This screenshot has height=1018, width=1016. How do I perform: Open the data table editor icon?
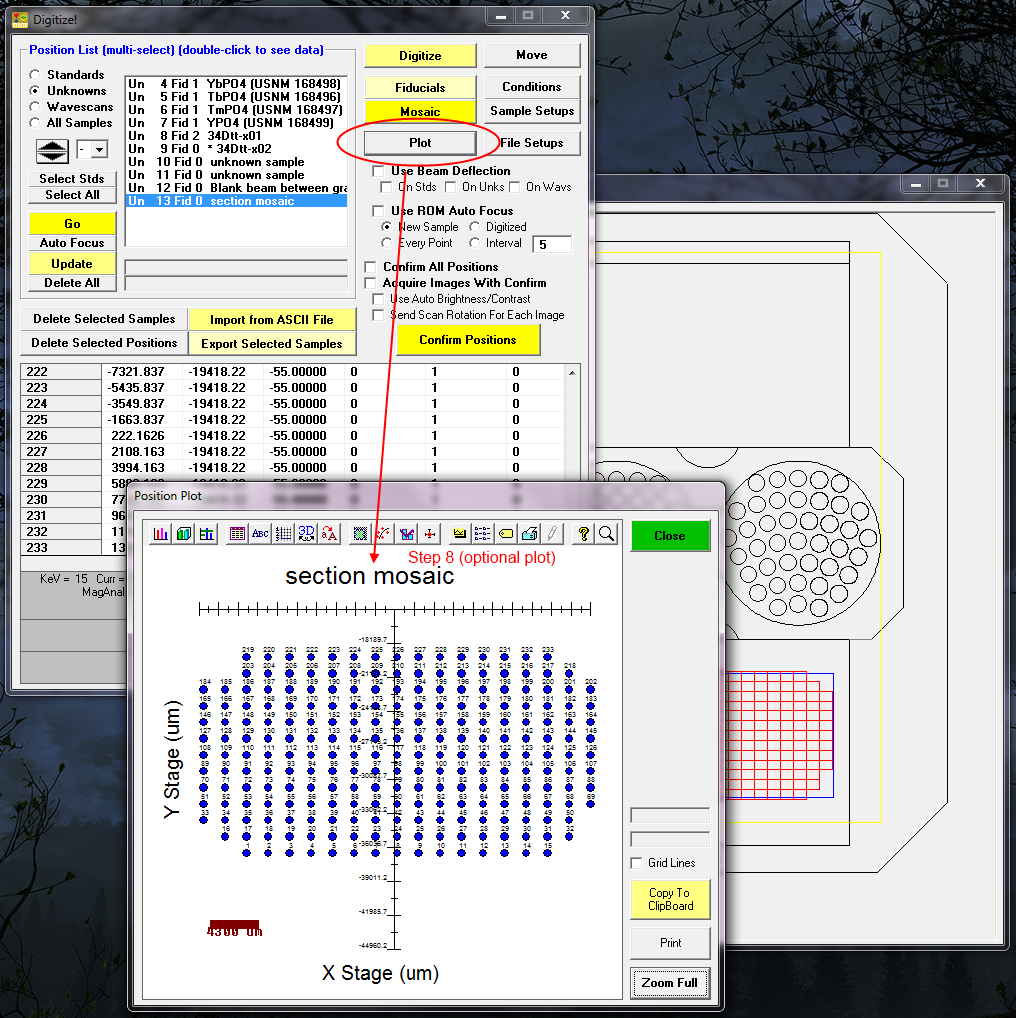pos(237,534)
